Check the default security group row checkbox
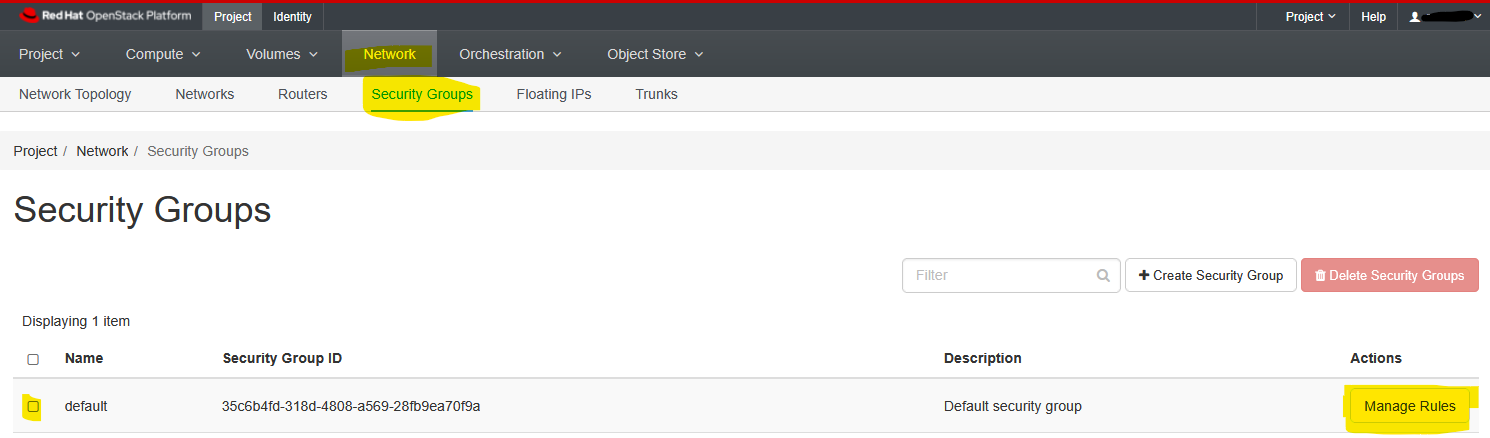The width and height of the screenshot is (1490, 438). tap(33, 407)
